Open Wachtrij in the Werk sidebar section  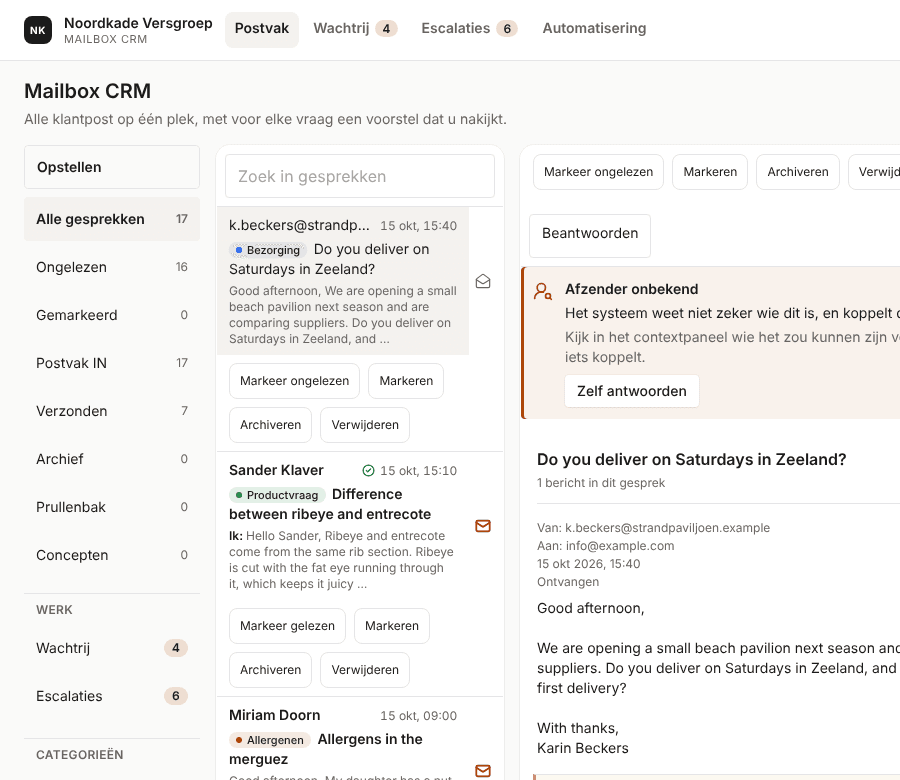click(112, 648)
